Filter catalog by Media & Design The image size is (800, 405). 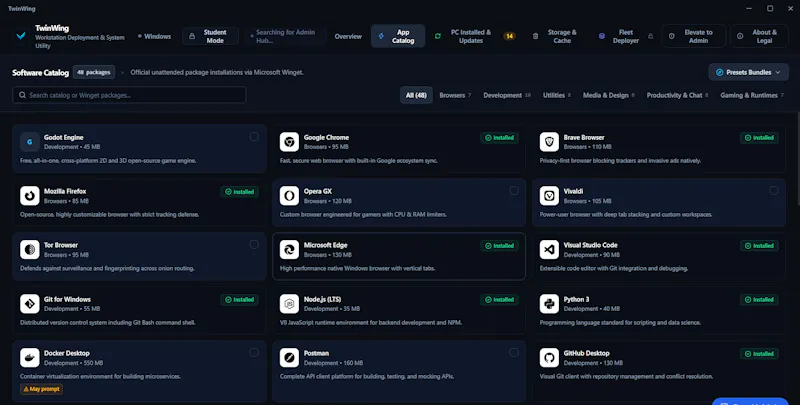[x=609, y=95]
